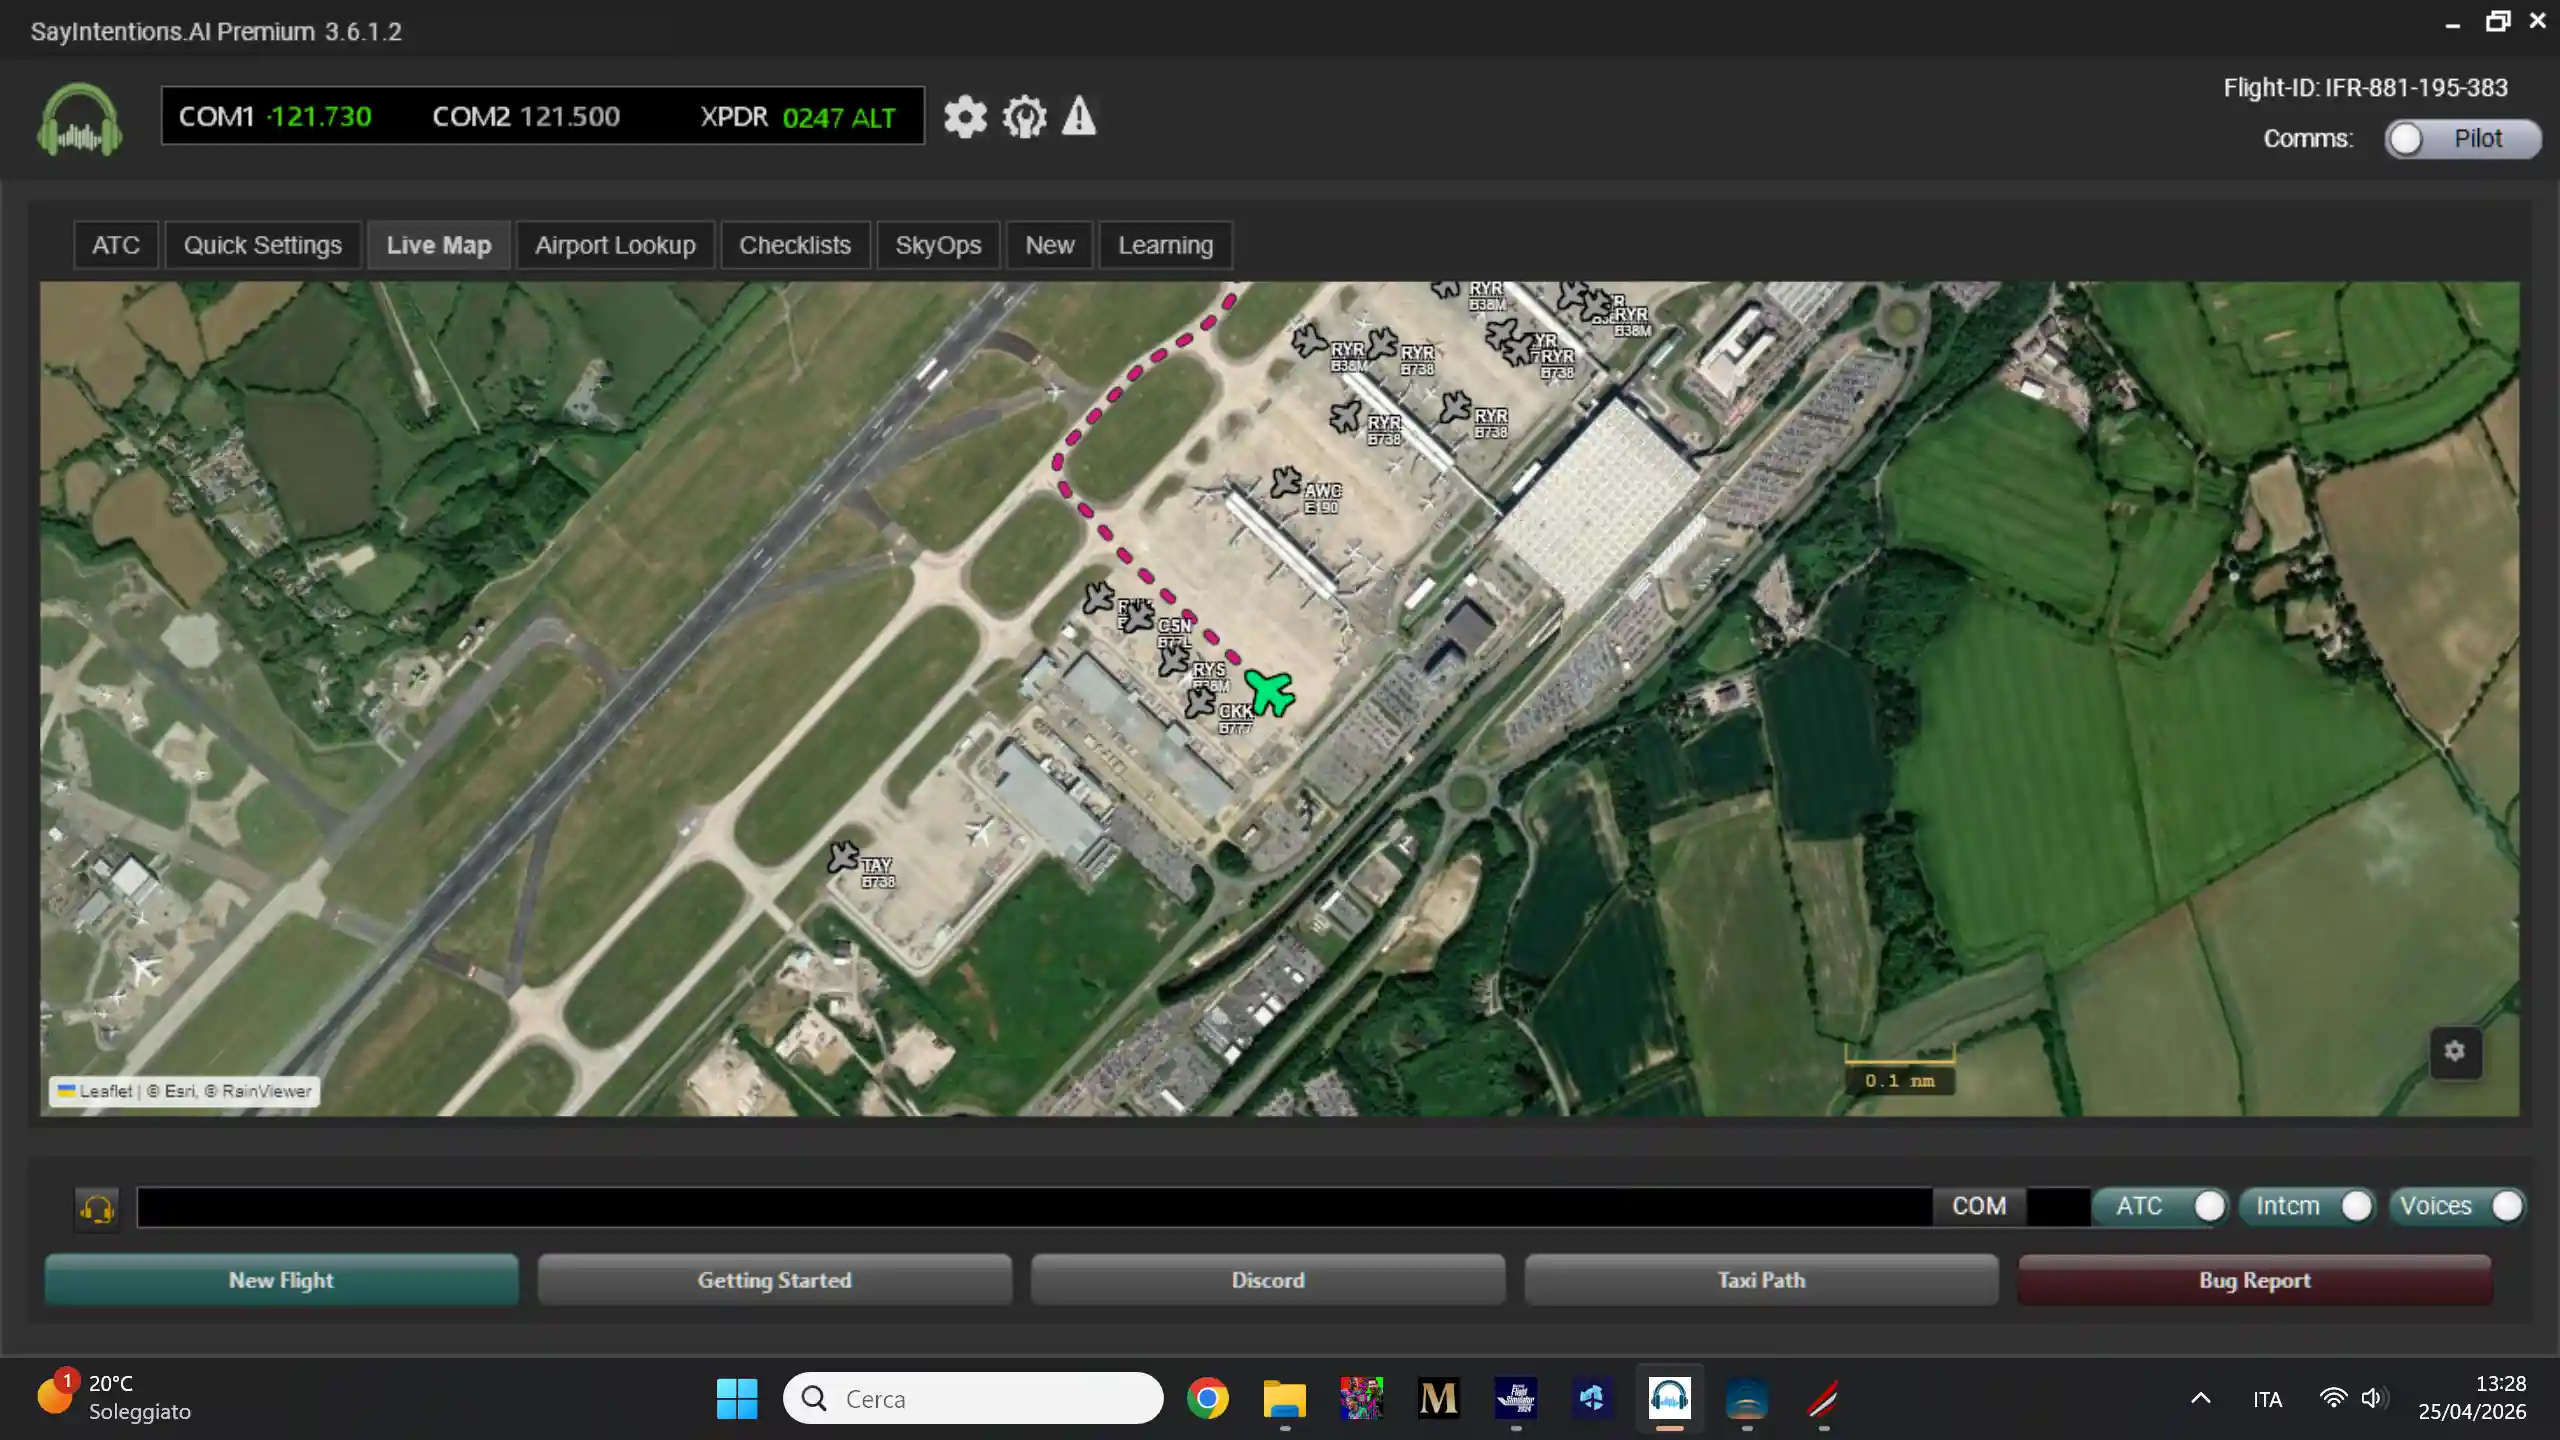The width and height of the screenshot is (2560, 1440).
Task: Open the troubleshooting gear-head icon
Action: point(1024,117)
